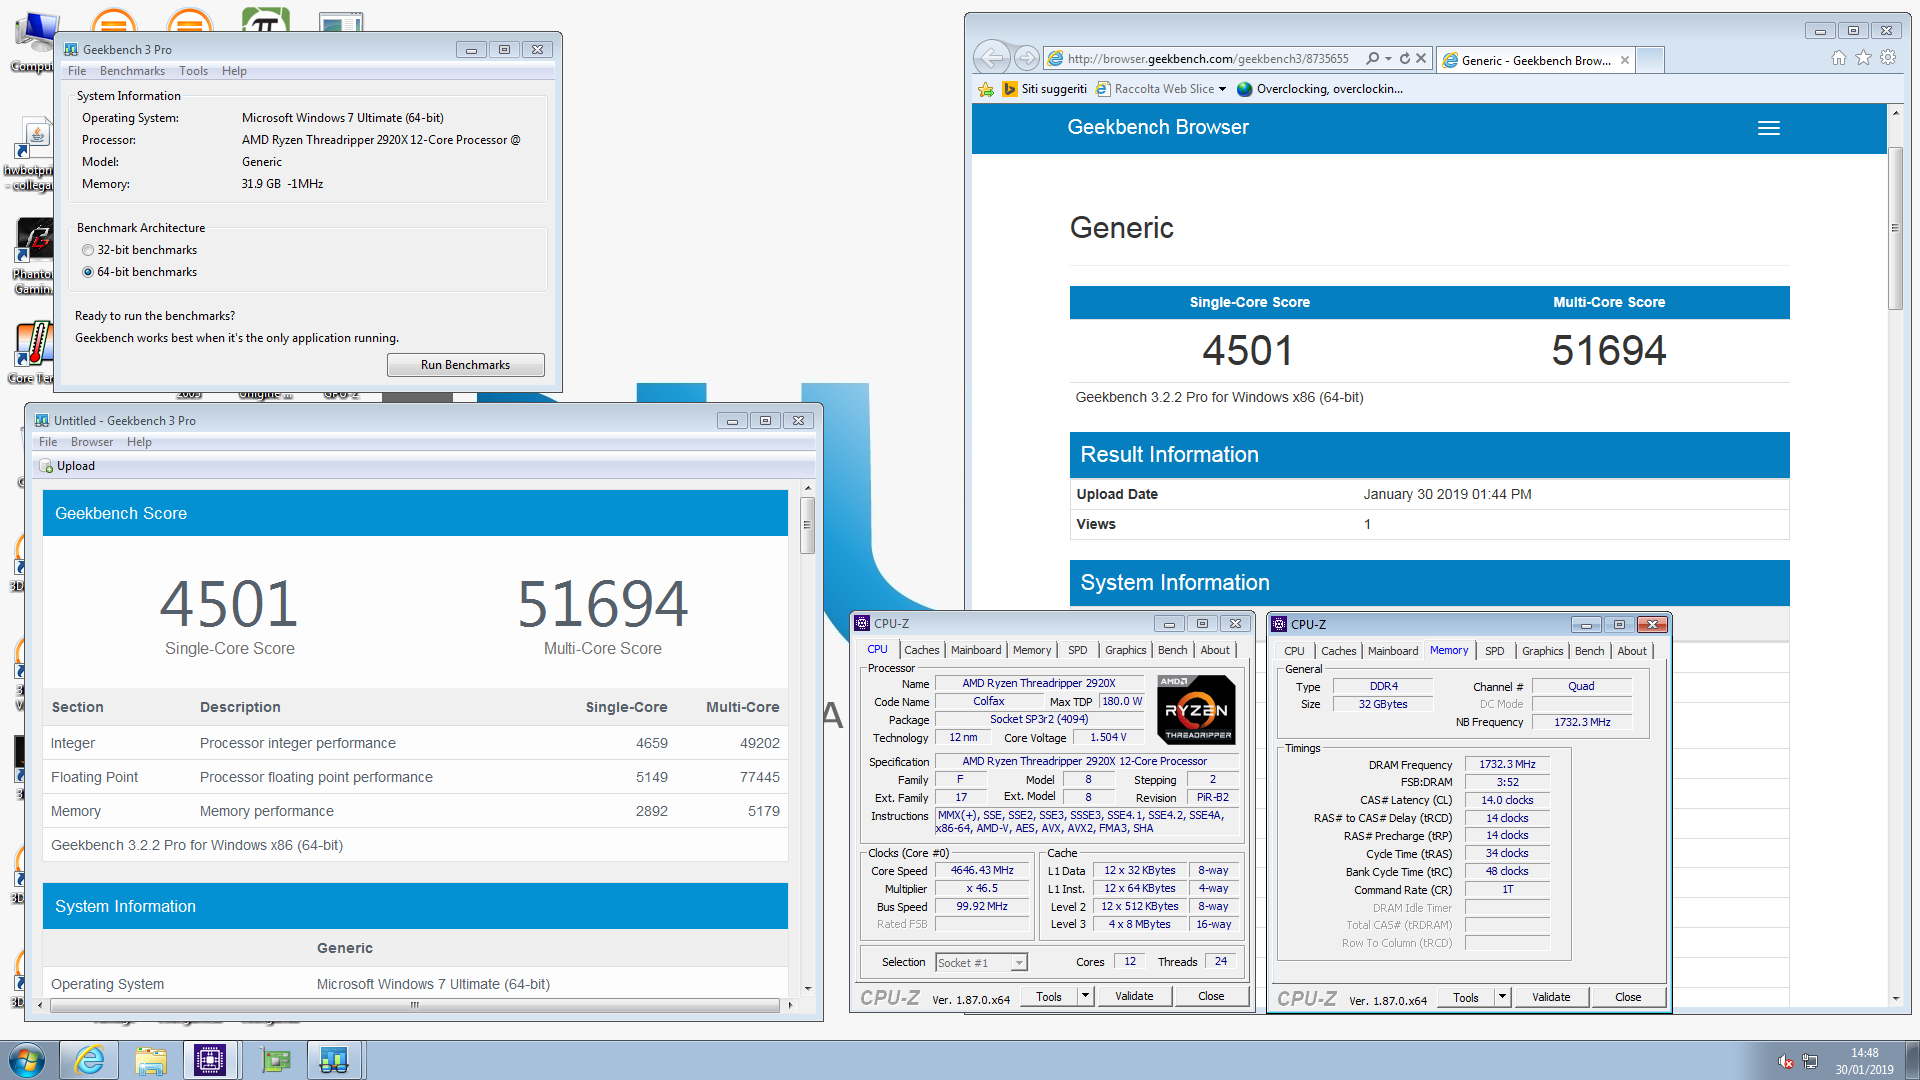
Task: Switch to Geekbench taskbar icon
Action: [x=333, y=1060]
